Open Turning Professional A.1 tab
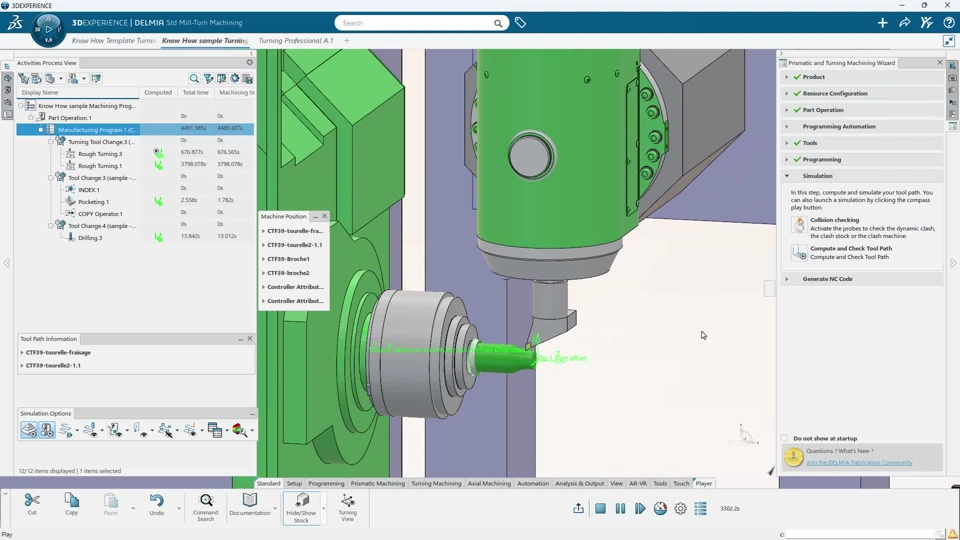Image resolution: width=960 pixels, height=540 pixels. click(x=296, y=40)
